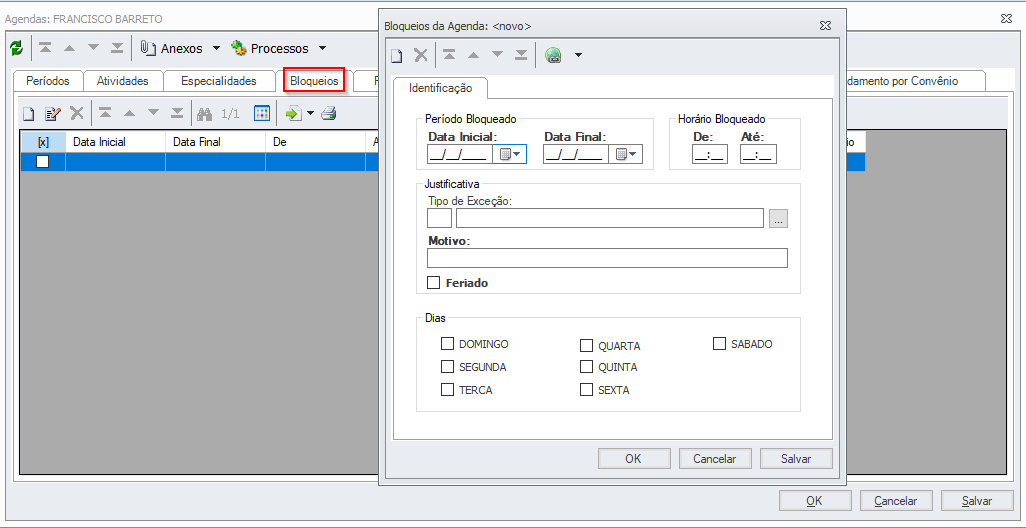The width and height of the screenshot is (1026, 528).
Task: Go to first record in Agendas top toolbar
Action: pos(44,48)
